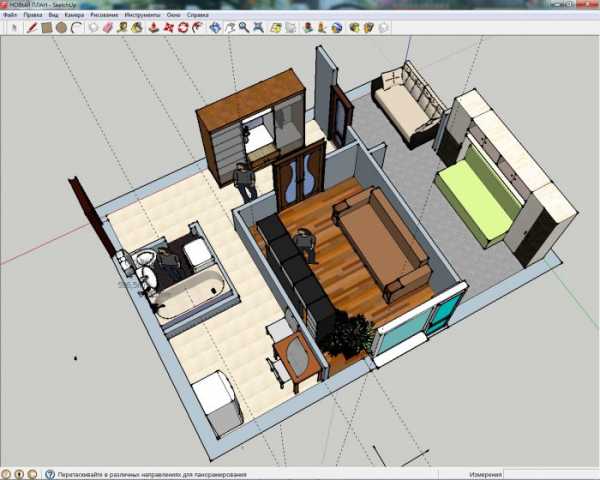Activate the Move tool with red arrows
Viewport: 600px width, 480px height.
[x=168, y=28]
